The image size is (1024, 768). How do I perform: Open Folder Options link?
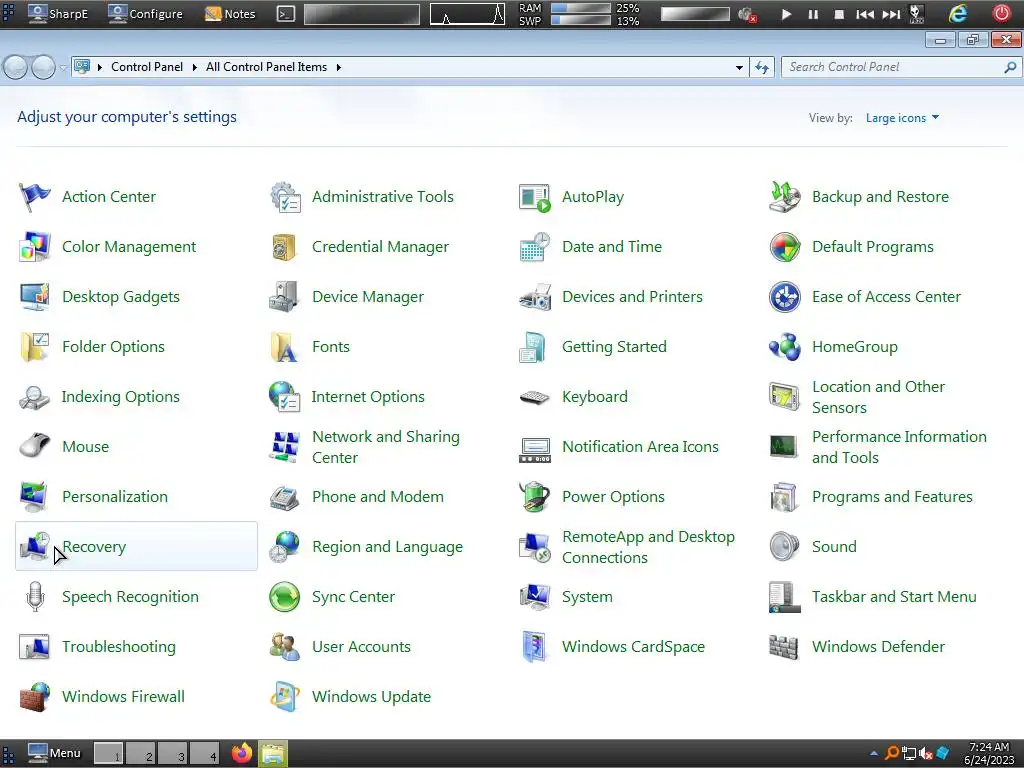[114, 347]
